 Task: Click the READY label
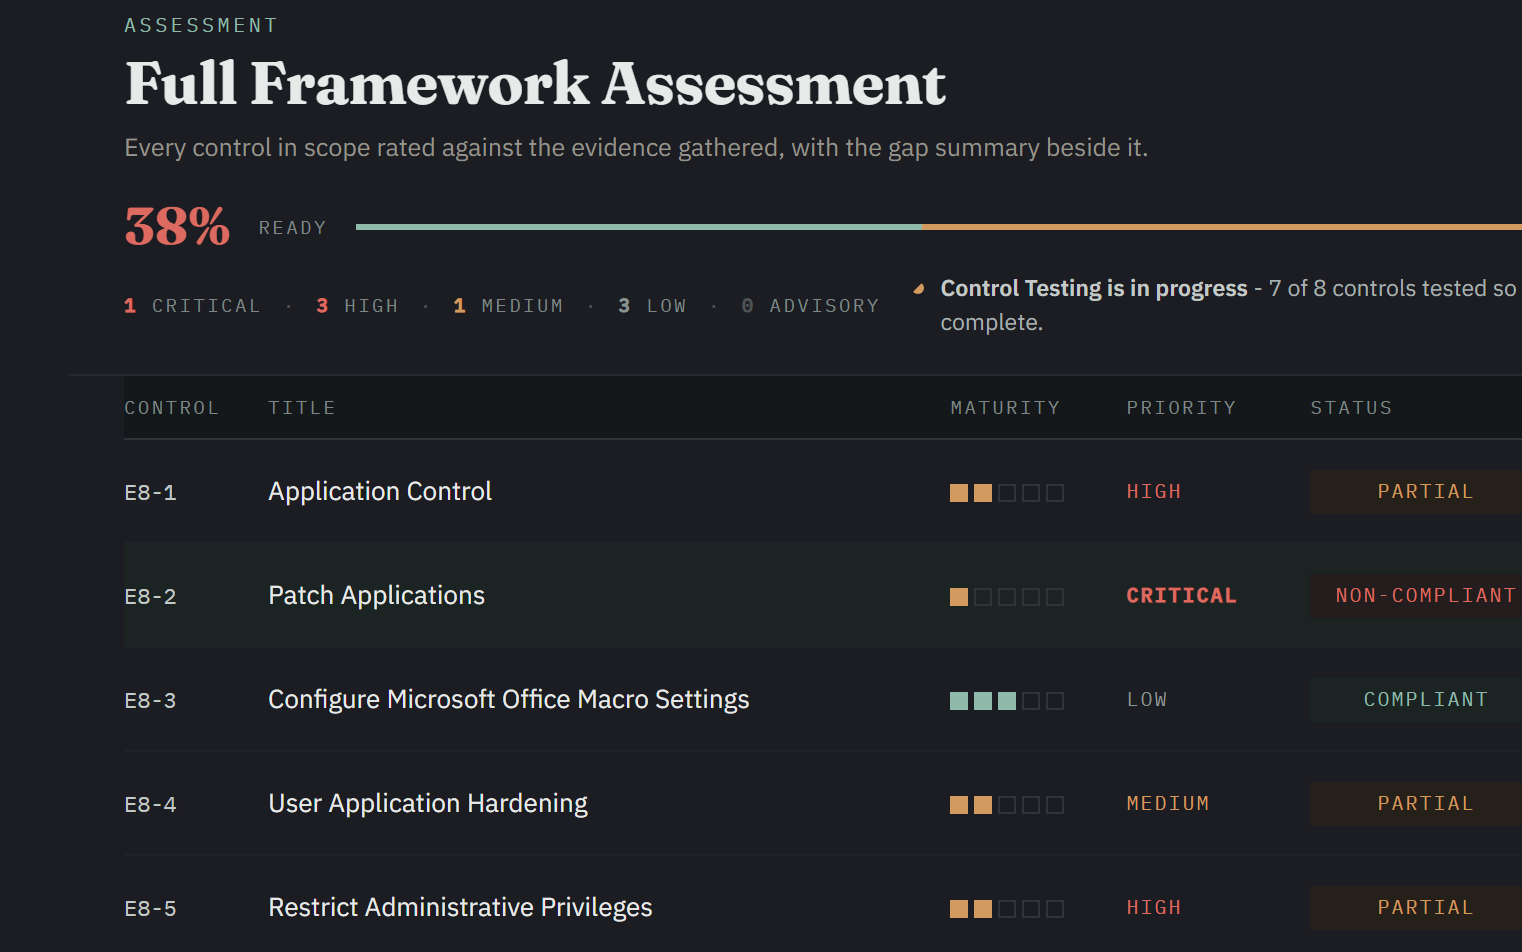[x=292, y=228]
